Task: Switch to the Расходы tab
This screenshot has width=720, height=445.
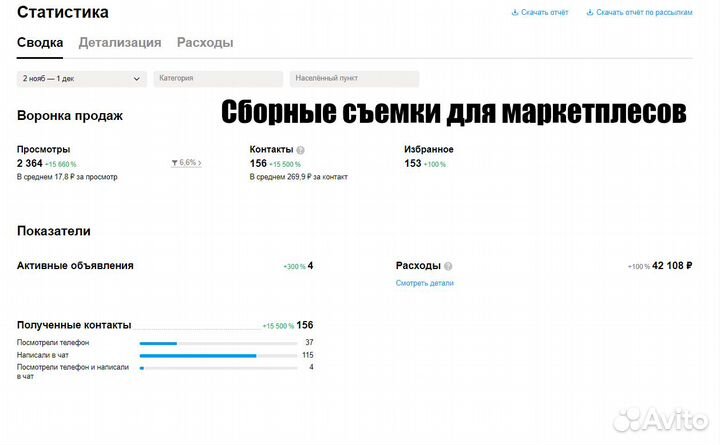Action: coord(205,43)
